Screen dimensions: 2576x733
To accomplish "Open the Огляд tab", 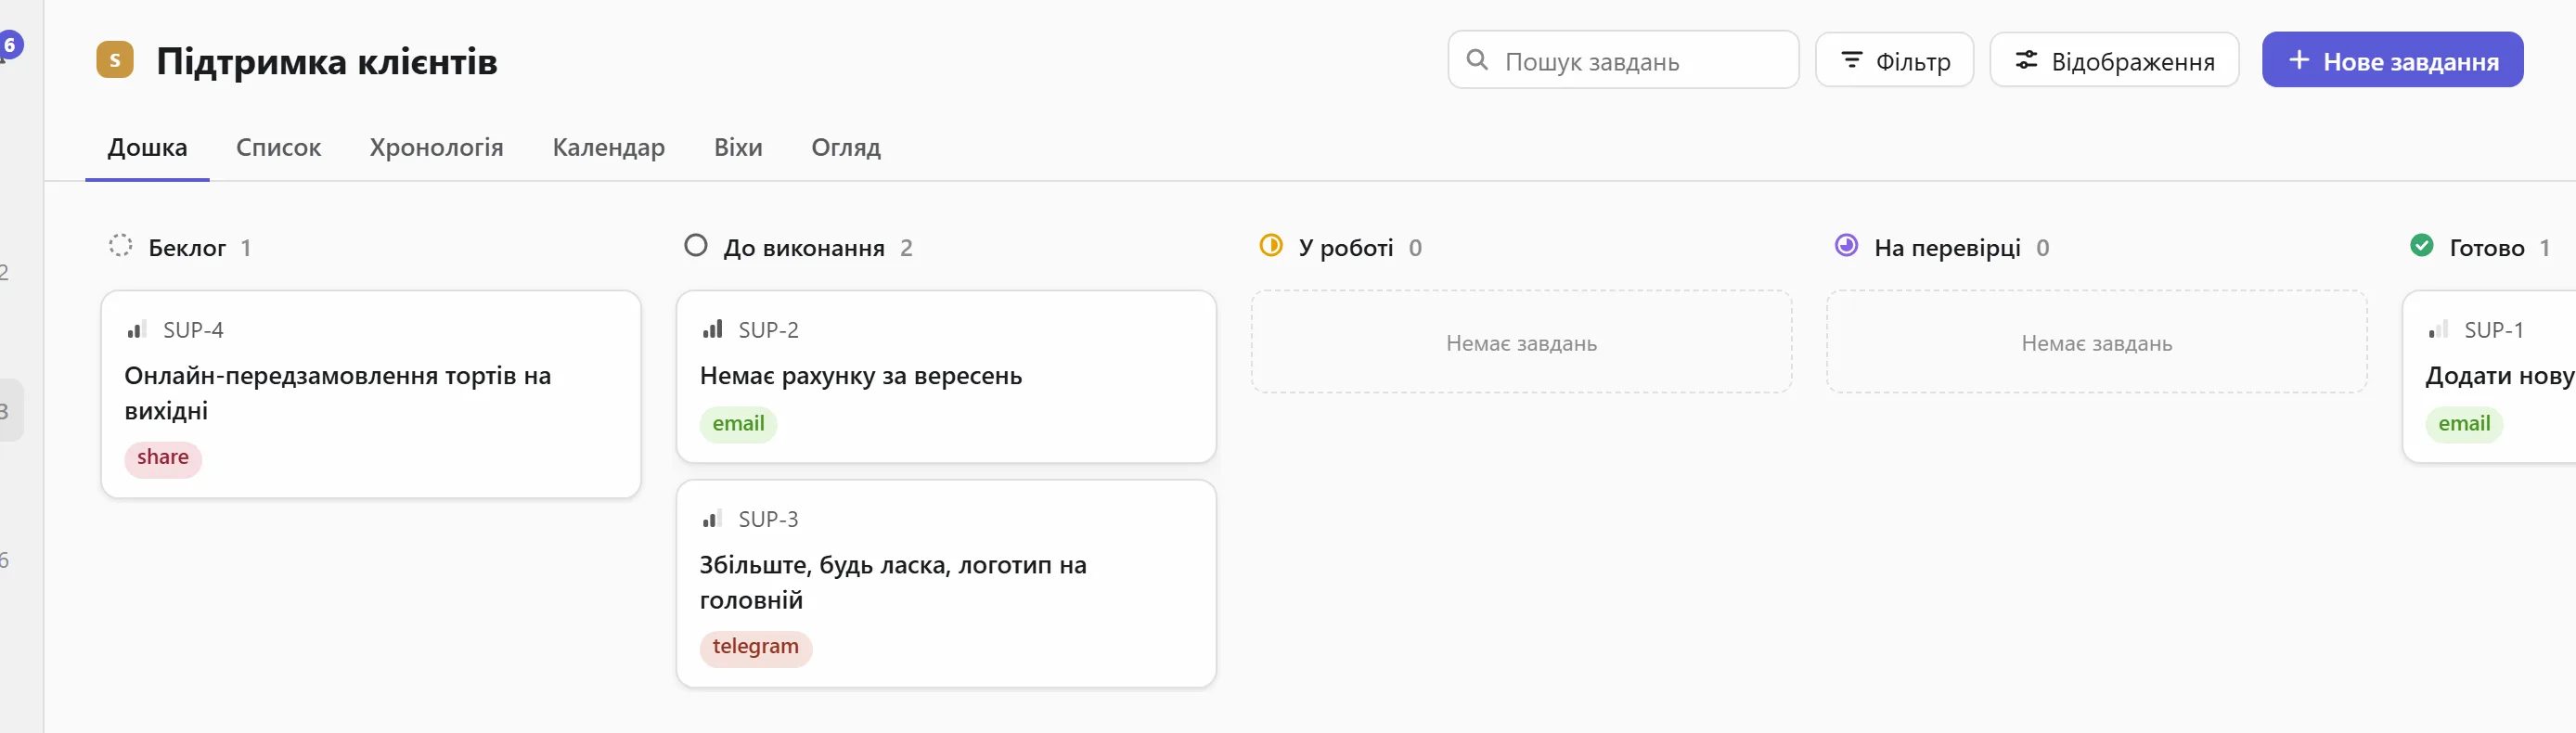I will click(846, 147).
